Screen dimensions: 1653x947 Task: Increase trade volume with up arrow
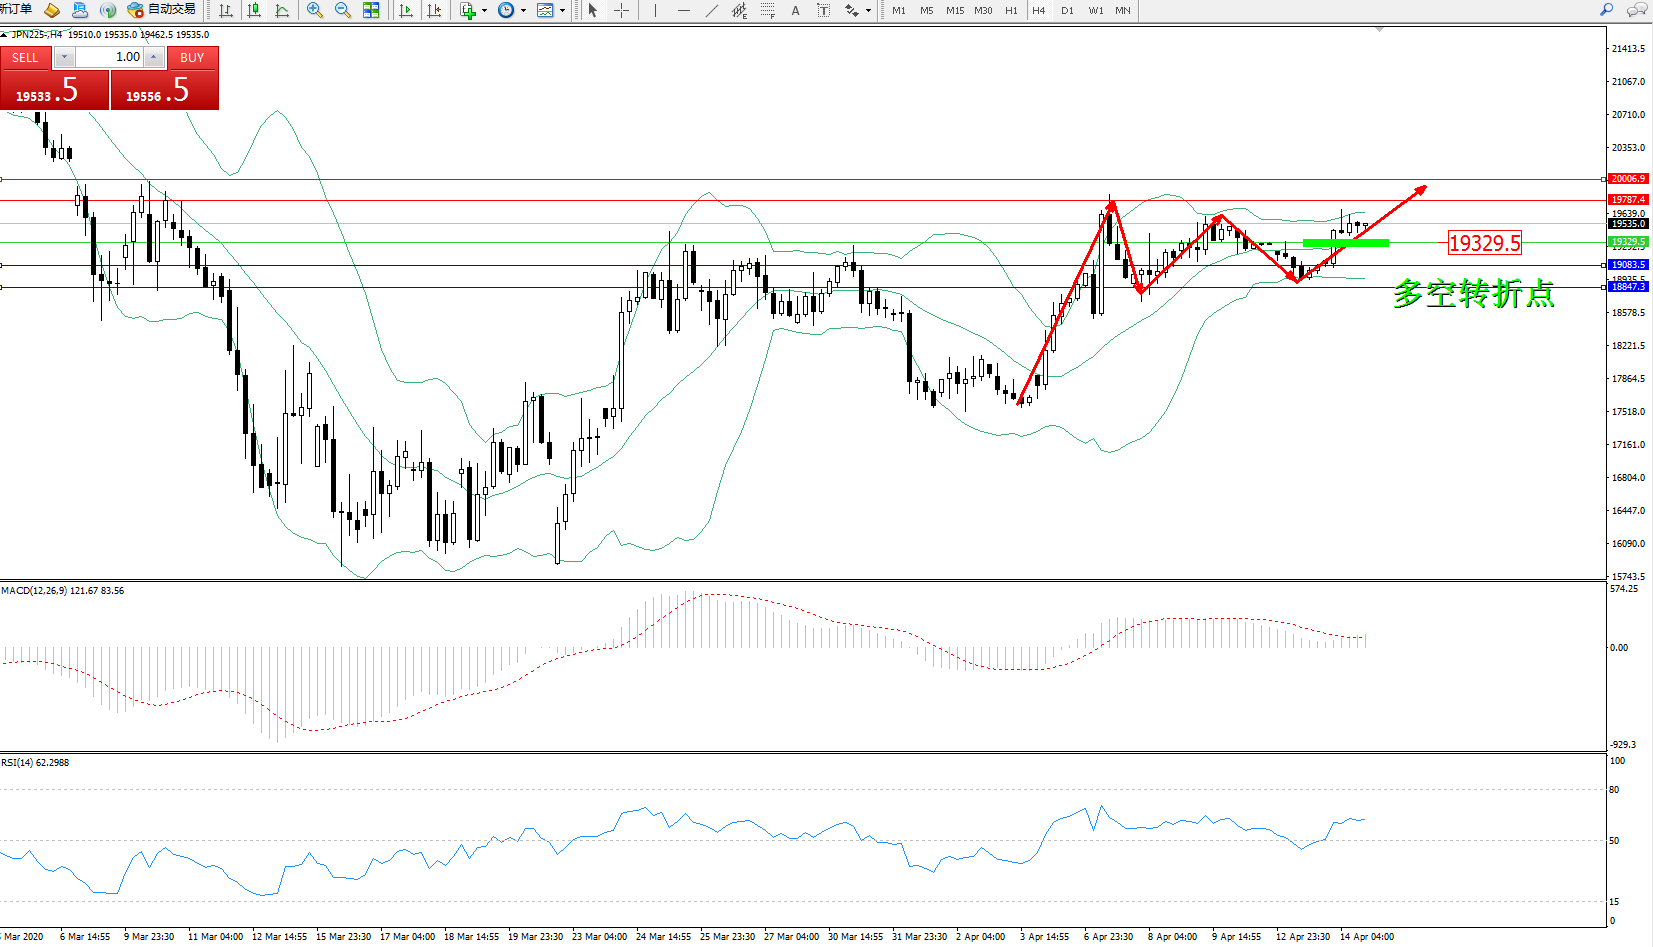(153, 57)
